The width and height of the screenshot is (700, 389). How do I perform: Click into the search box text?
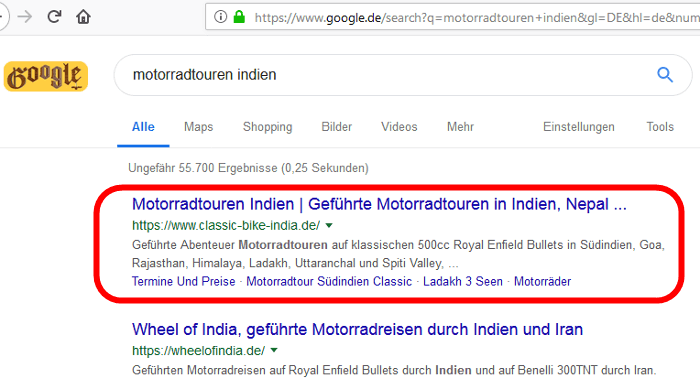click(x=204, y=75)
